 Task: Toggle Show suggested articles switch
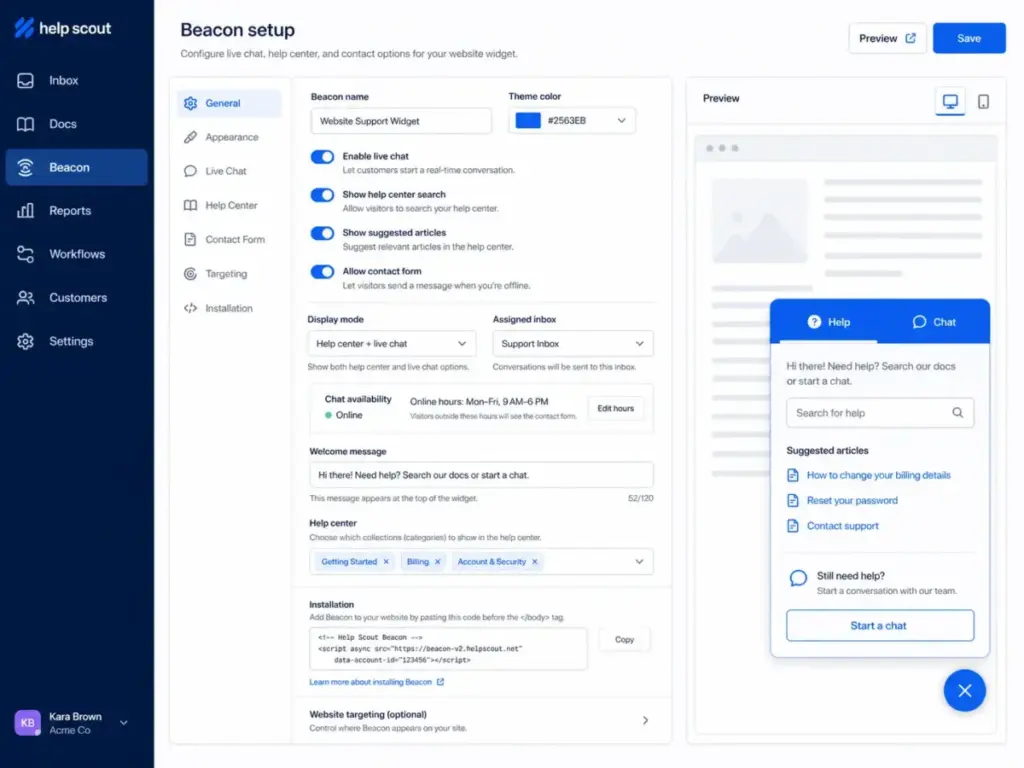pos(322,233)
